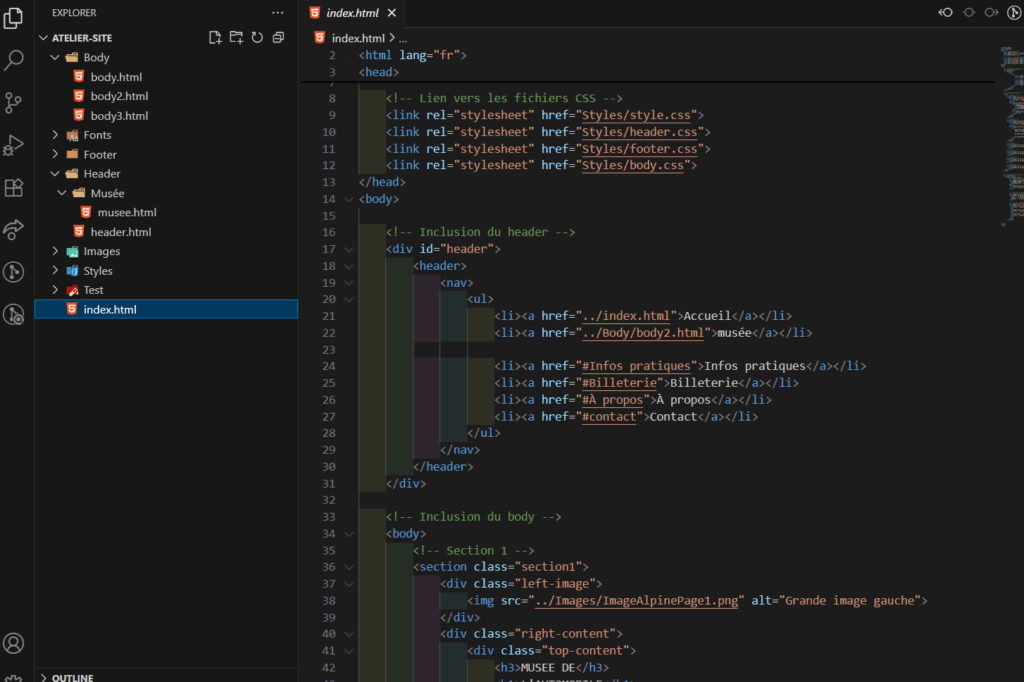Open the Run and Debug icon
The image size is (1024, 682).
coord(13,145)
